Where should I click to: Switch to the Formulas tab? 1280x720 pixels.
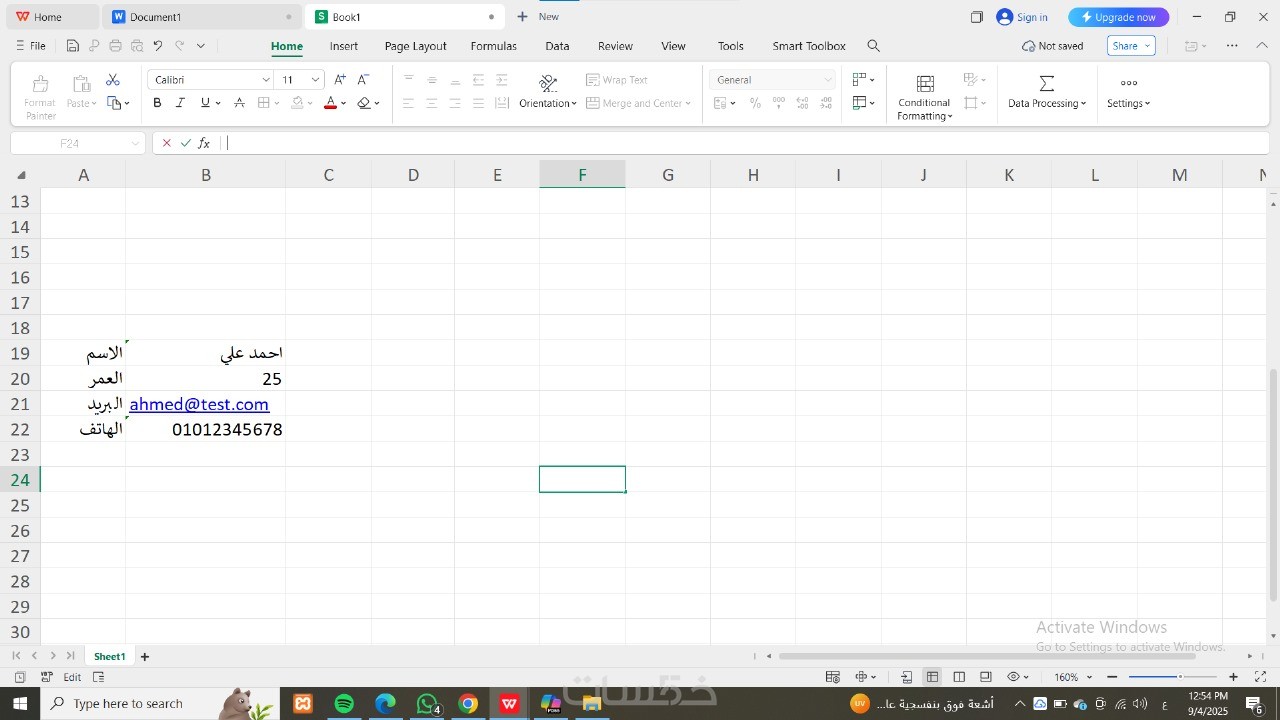[x=494, y=46]
